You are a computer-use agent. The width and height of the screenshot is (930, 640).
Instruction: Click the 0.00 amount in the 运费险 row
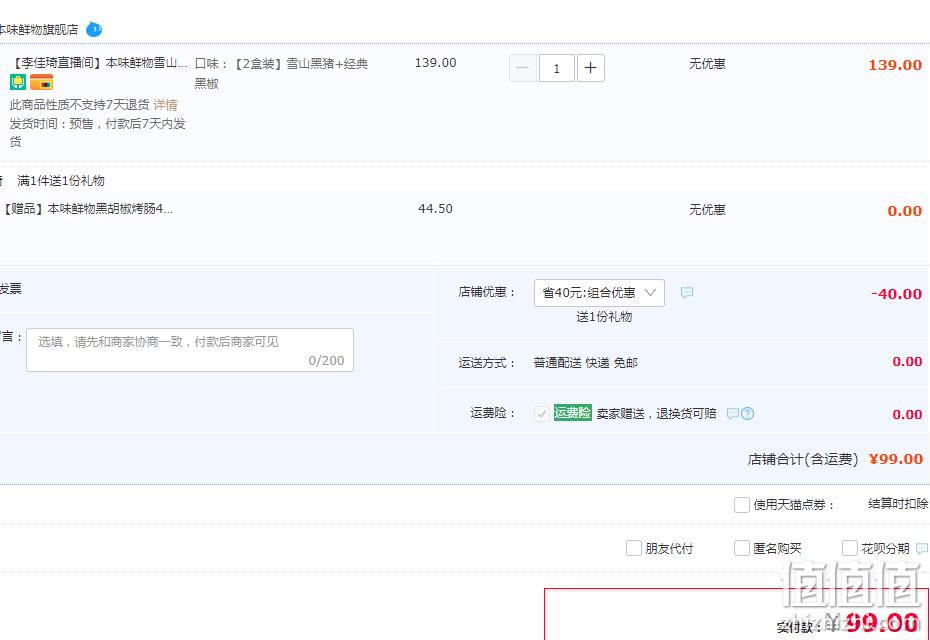907,415
